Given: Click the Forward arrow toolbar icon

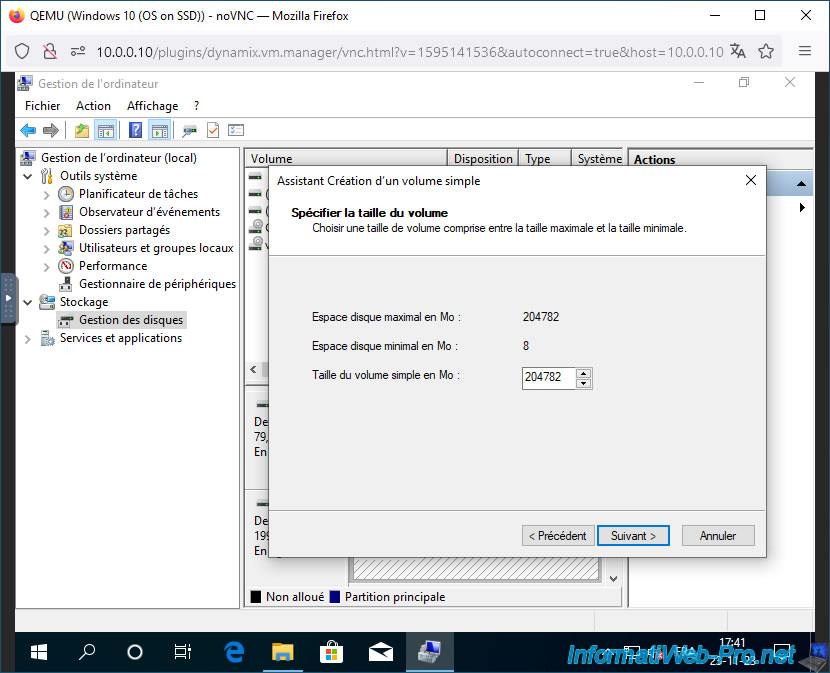Looking at the screenshot, I should click(51, 130).
